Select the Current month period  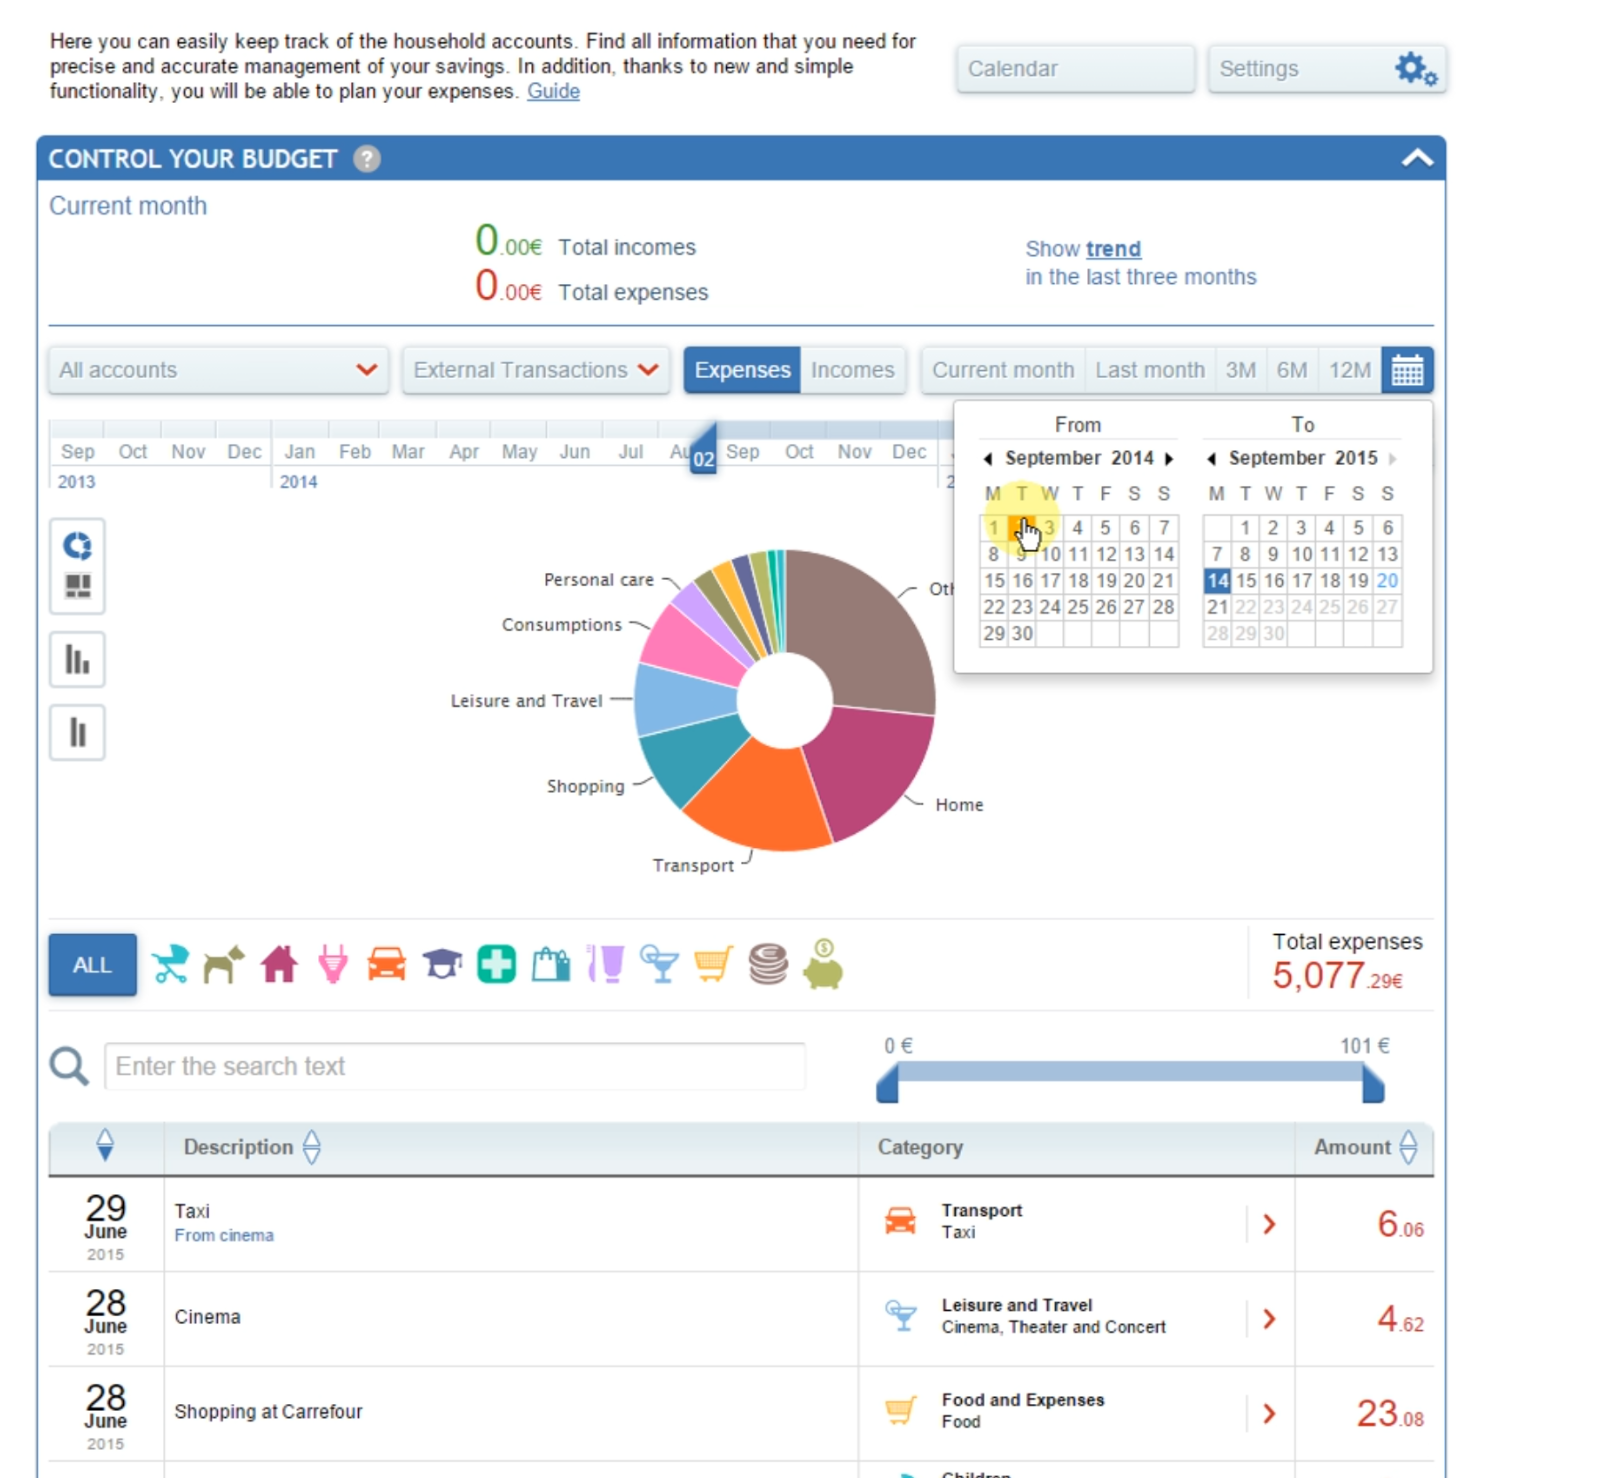point(1003,370)
